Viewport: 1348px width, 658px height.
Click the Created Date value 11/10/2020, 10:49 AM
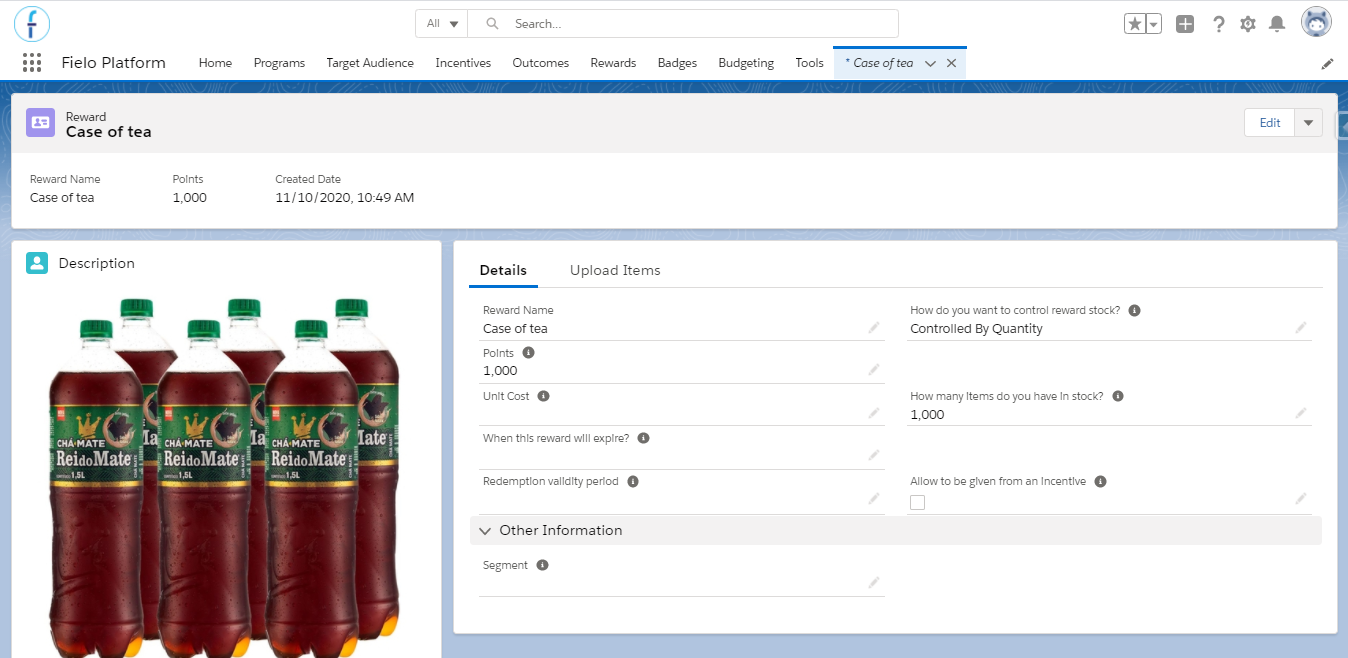point(344,197)
